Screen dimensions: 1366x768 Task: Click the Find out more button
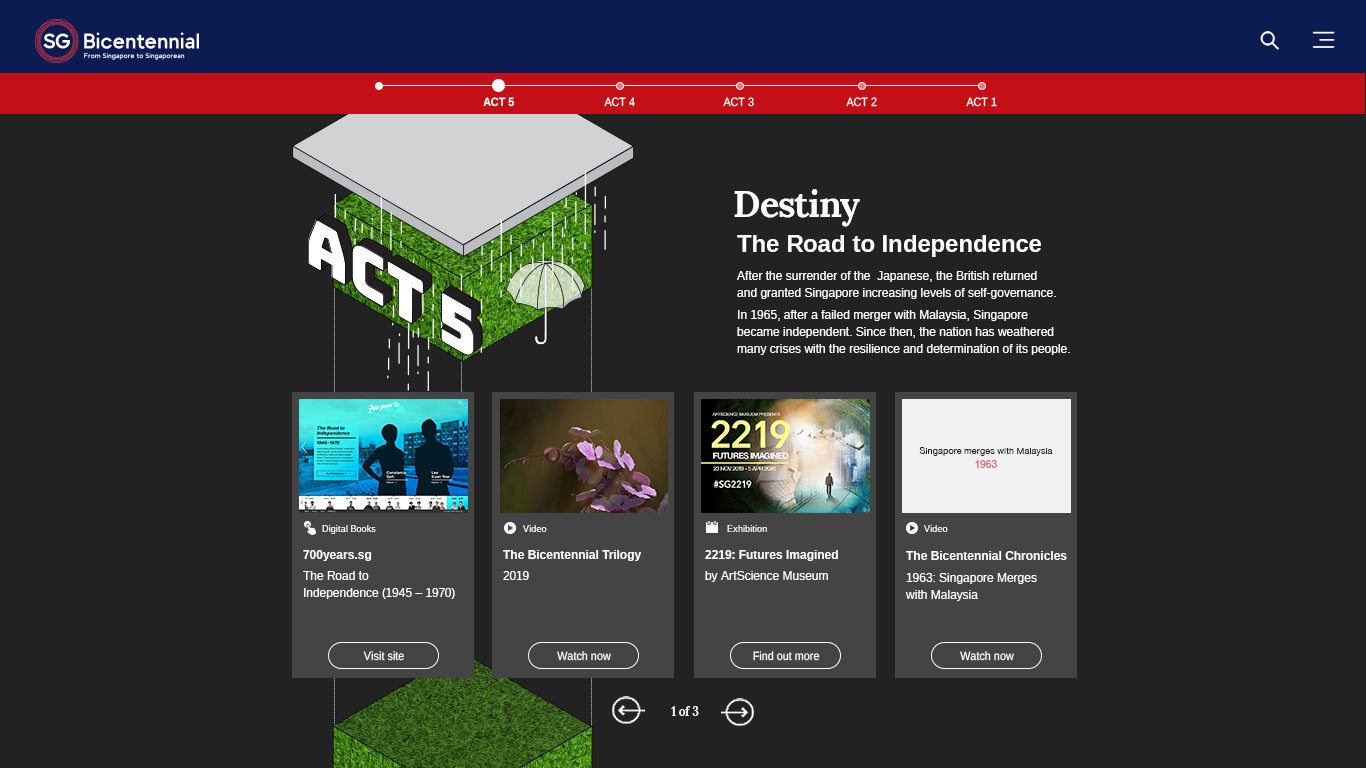(785, 656)
